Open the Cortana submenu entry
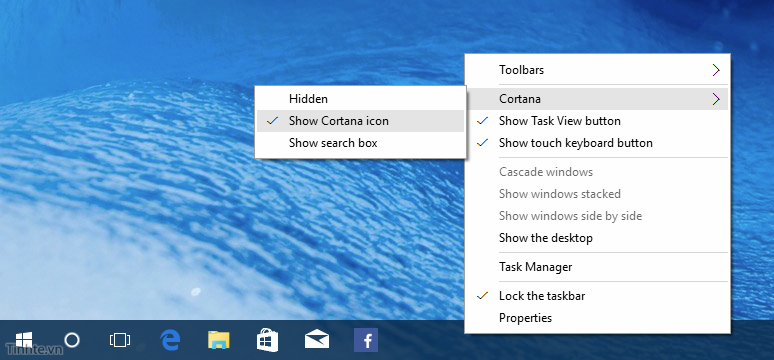 [597, 99]
